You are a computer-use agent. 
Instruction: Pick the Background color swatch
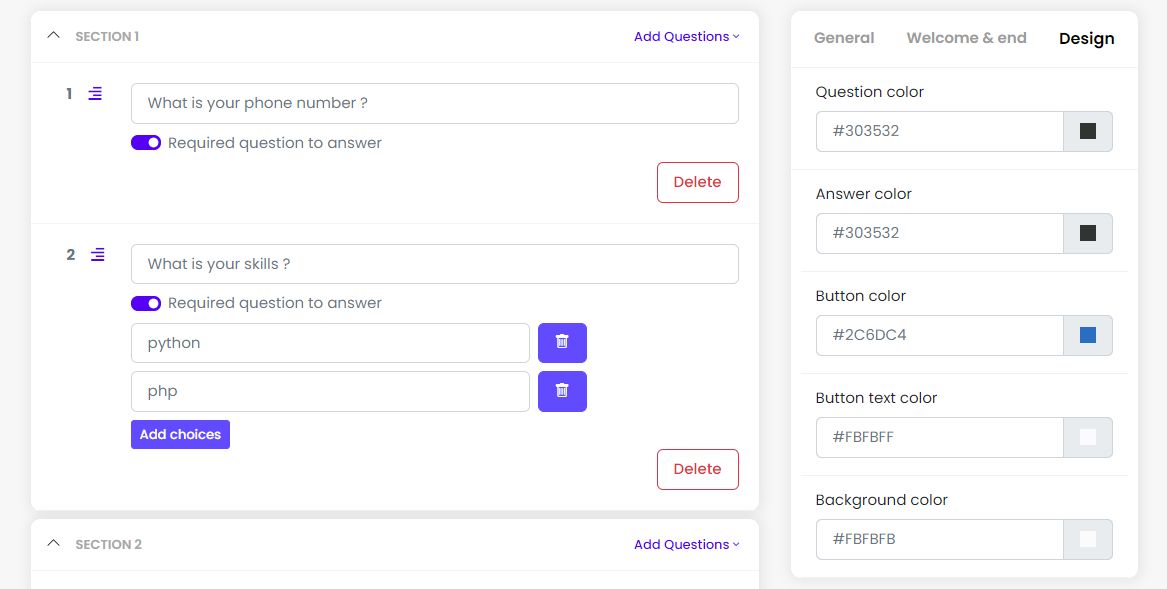tap(1088, 539)
